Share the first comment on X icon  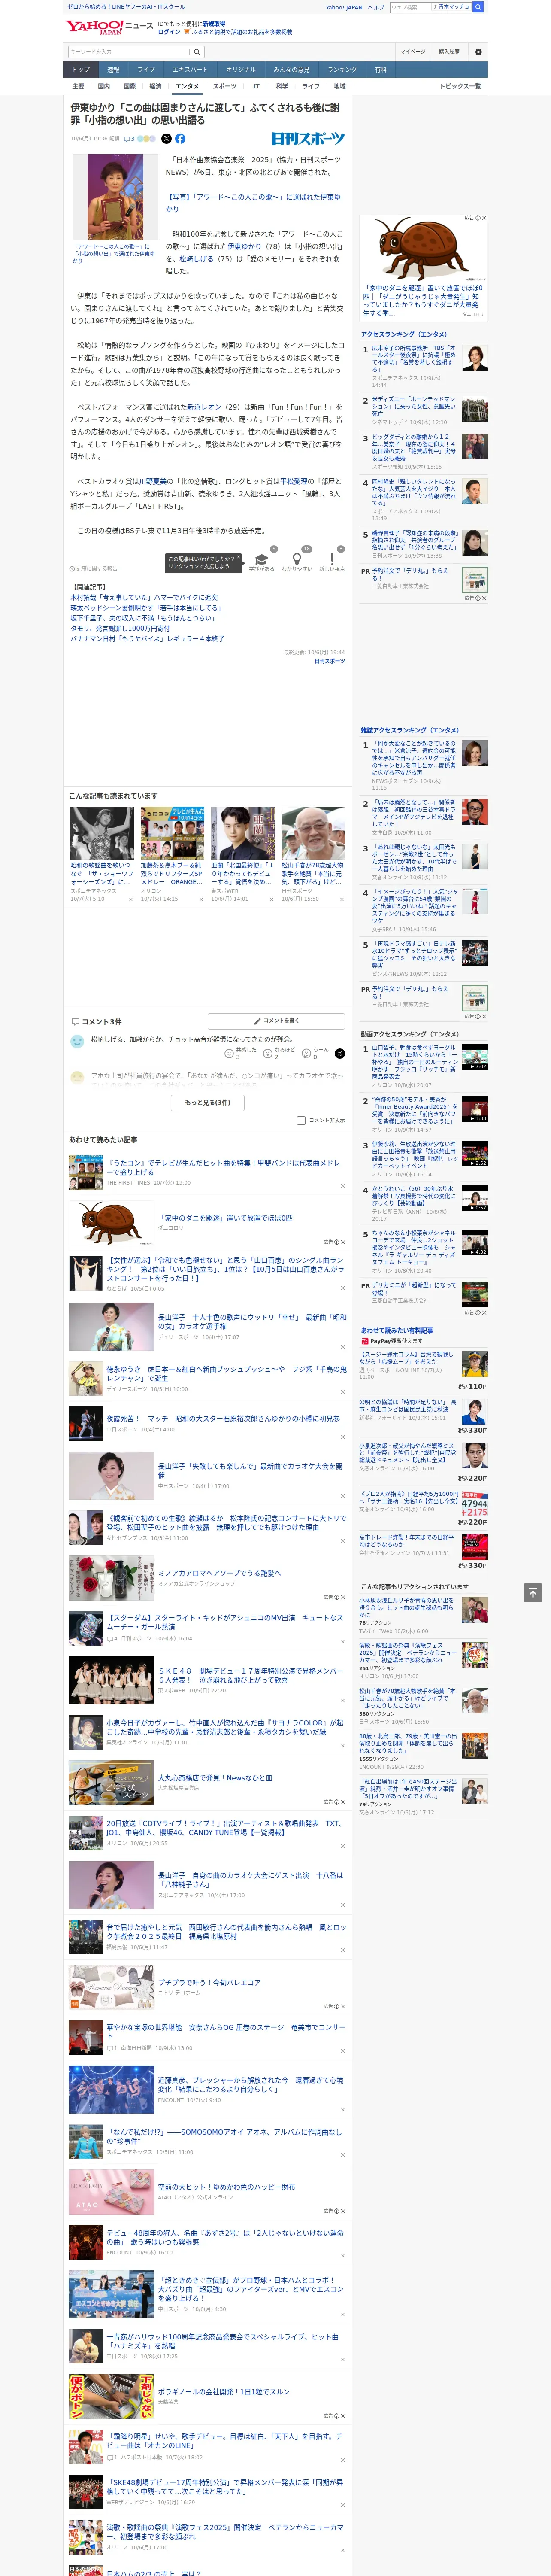339,1053
